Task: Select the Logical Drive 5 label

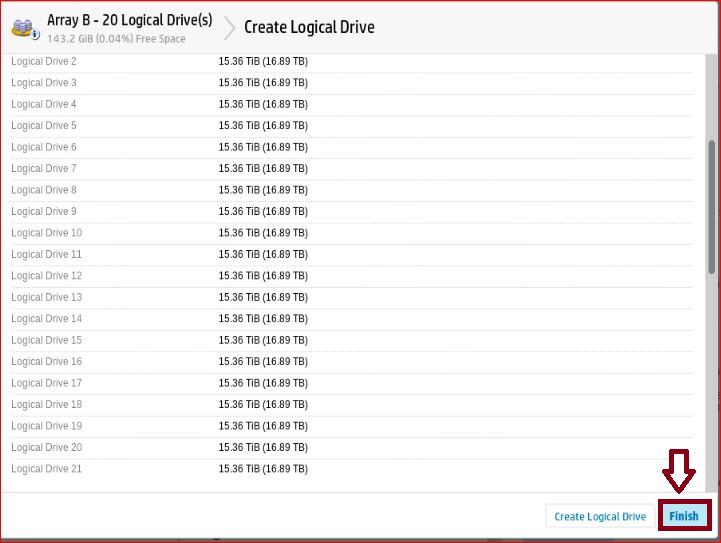Action: [x=44, y=126]
